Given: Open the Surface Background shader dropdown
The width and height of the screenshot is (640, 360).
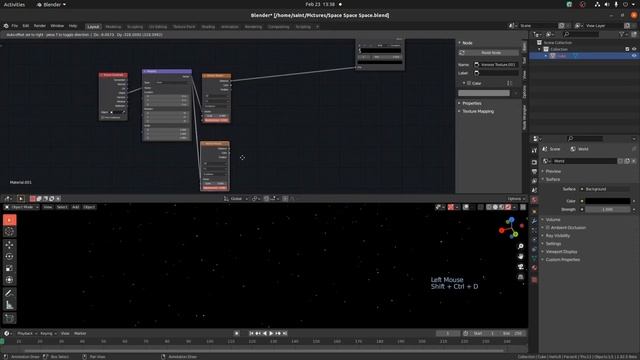Looking at the screenshot, I should pyautogui.click(x=608, y=189).
